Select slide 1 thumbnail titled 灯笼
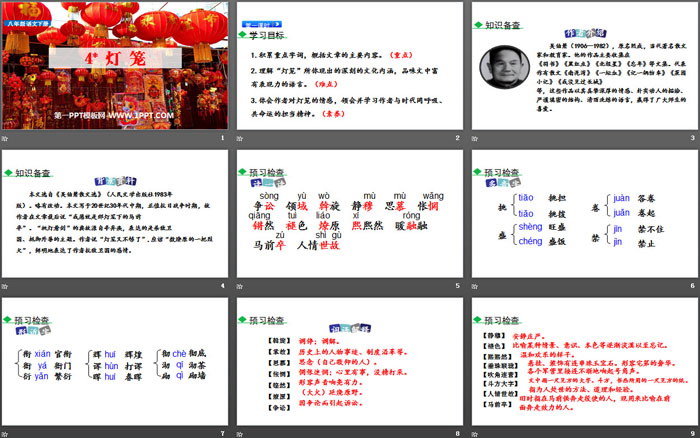This screenshot has width=700, height=438. tap(115, 66)
